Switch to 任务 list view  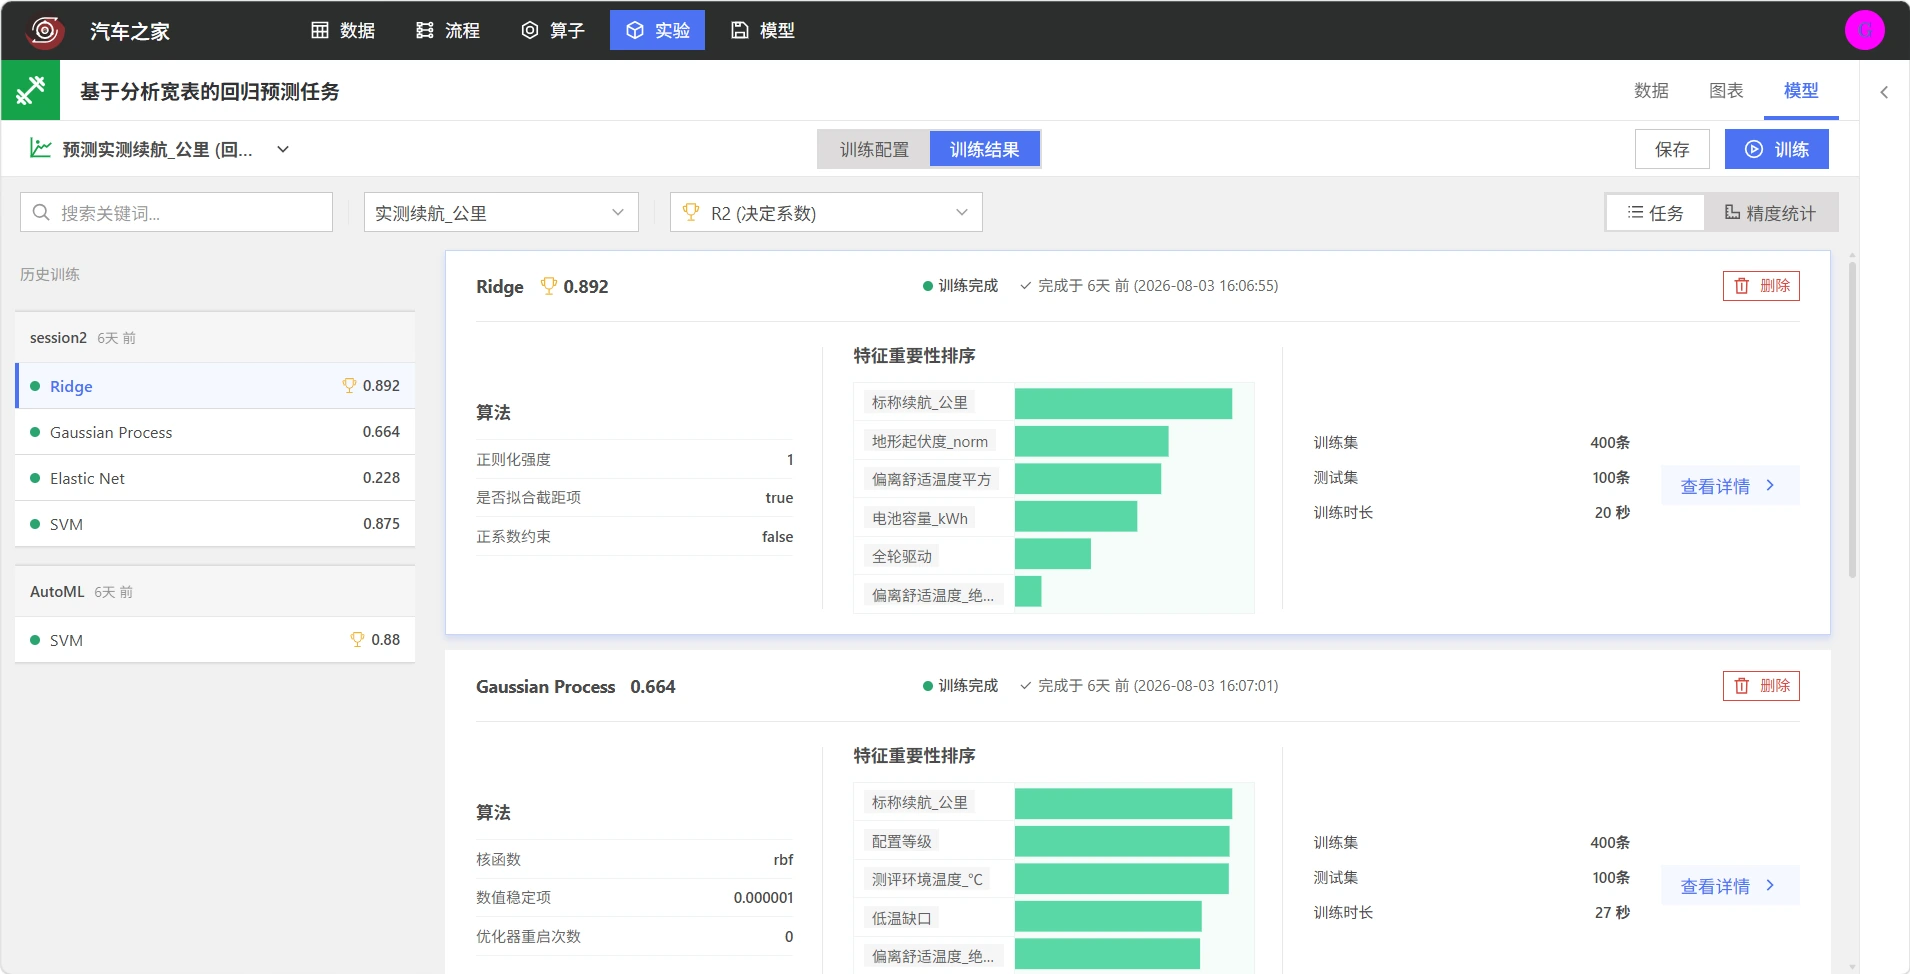[x=1655, y=212]
